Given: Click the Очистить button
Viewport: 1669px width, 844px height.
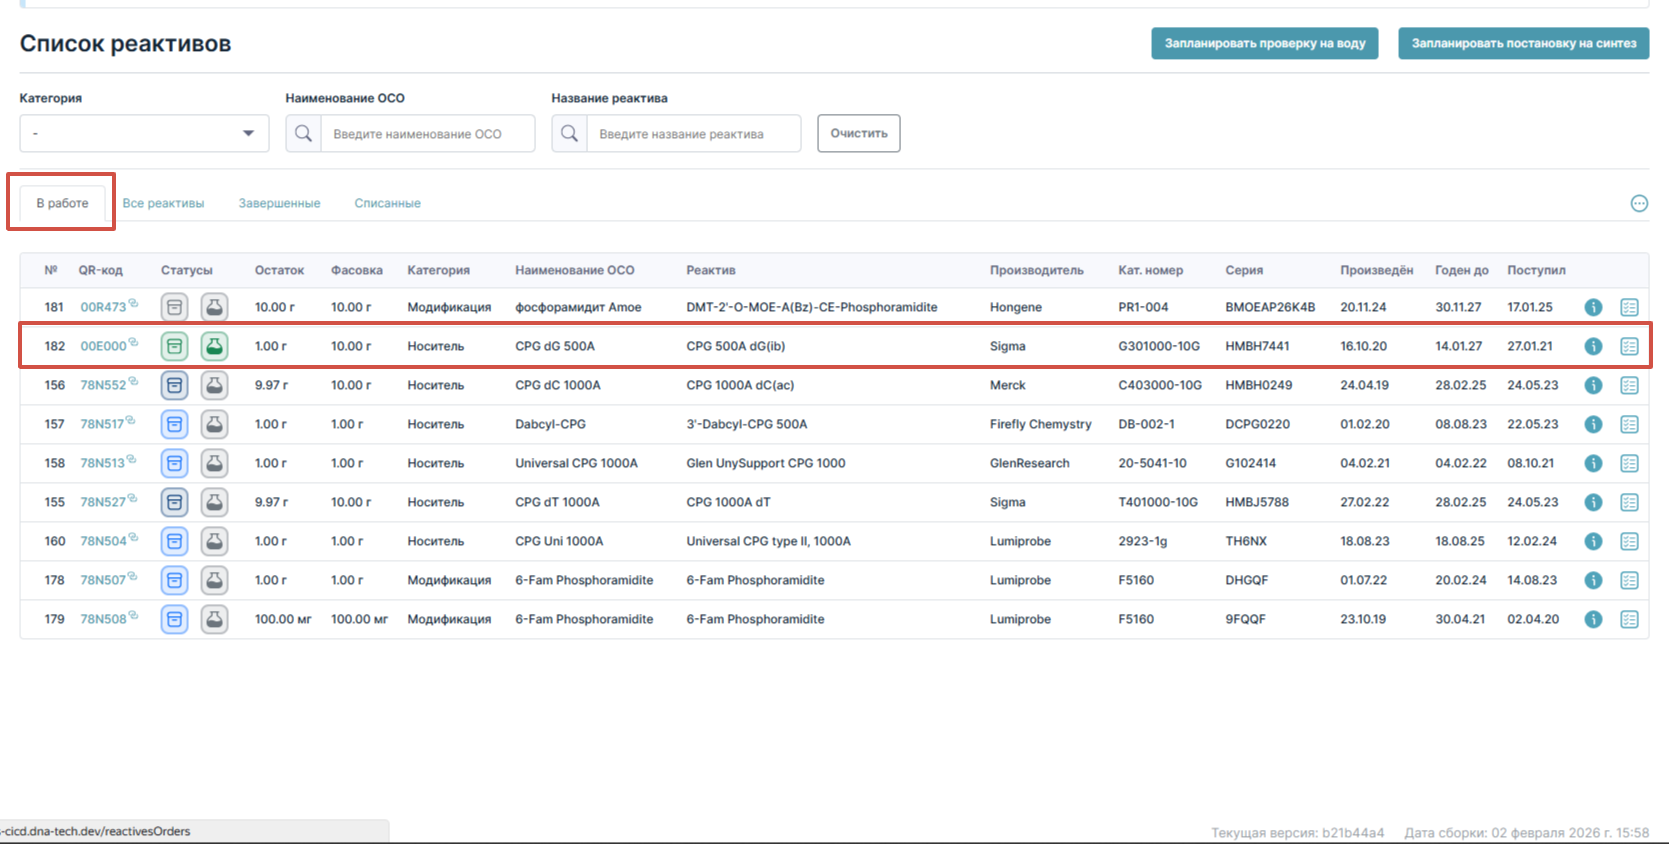Looking at the screenshot, I should [858, 133].
